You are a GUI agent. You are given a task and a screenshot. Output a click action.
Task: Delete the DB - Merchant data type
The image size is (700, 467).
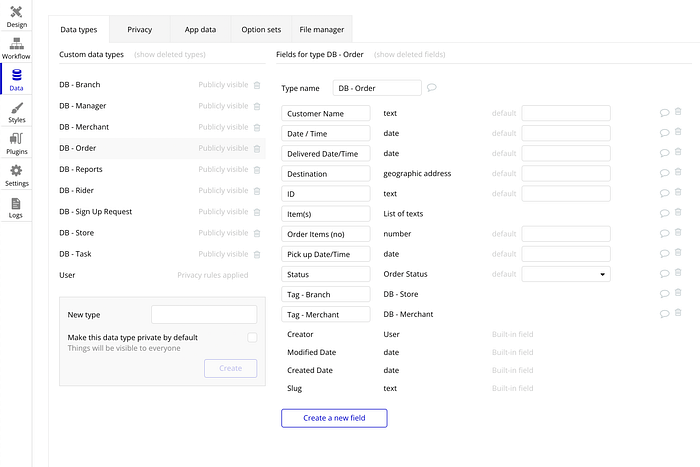click(x=257, y=127)
